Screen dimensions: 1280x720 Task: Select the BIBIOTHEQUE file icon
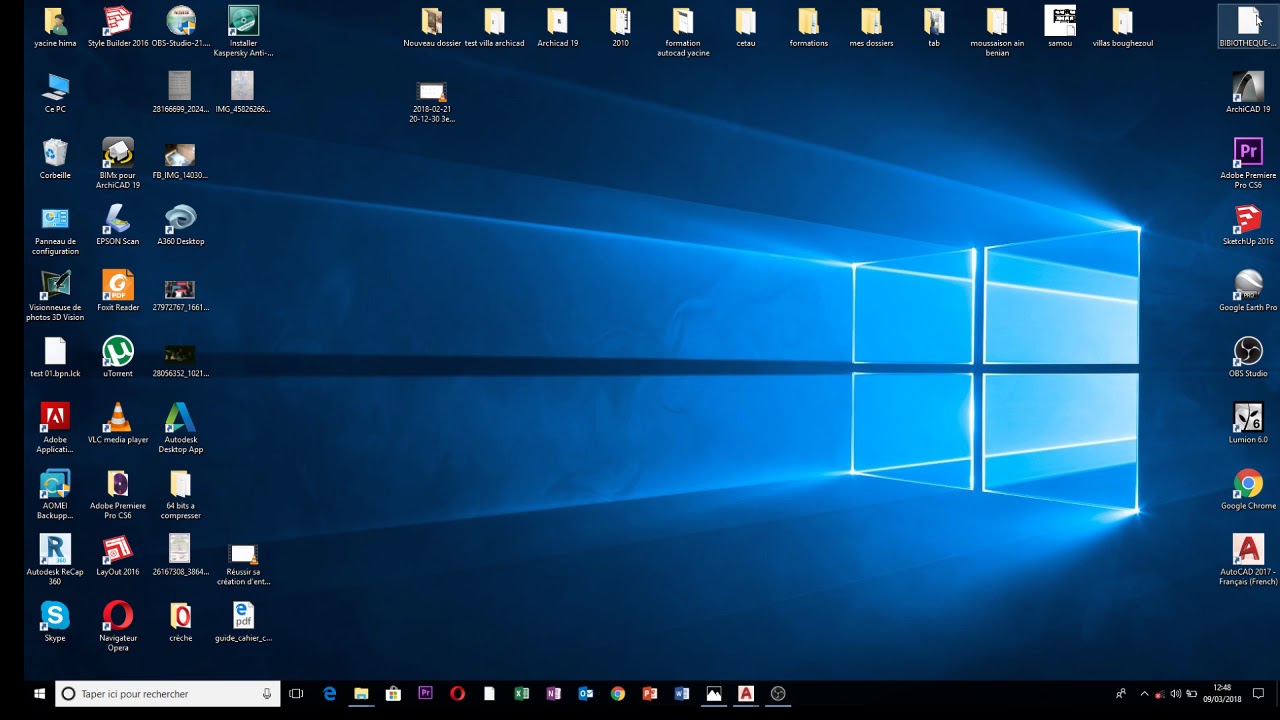(x=1248, y=27)
